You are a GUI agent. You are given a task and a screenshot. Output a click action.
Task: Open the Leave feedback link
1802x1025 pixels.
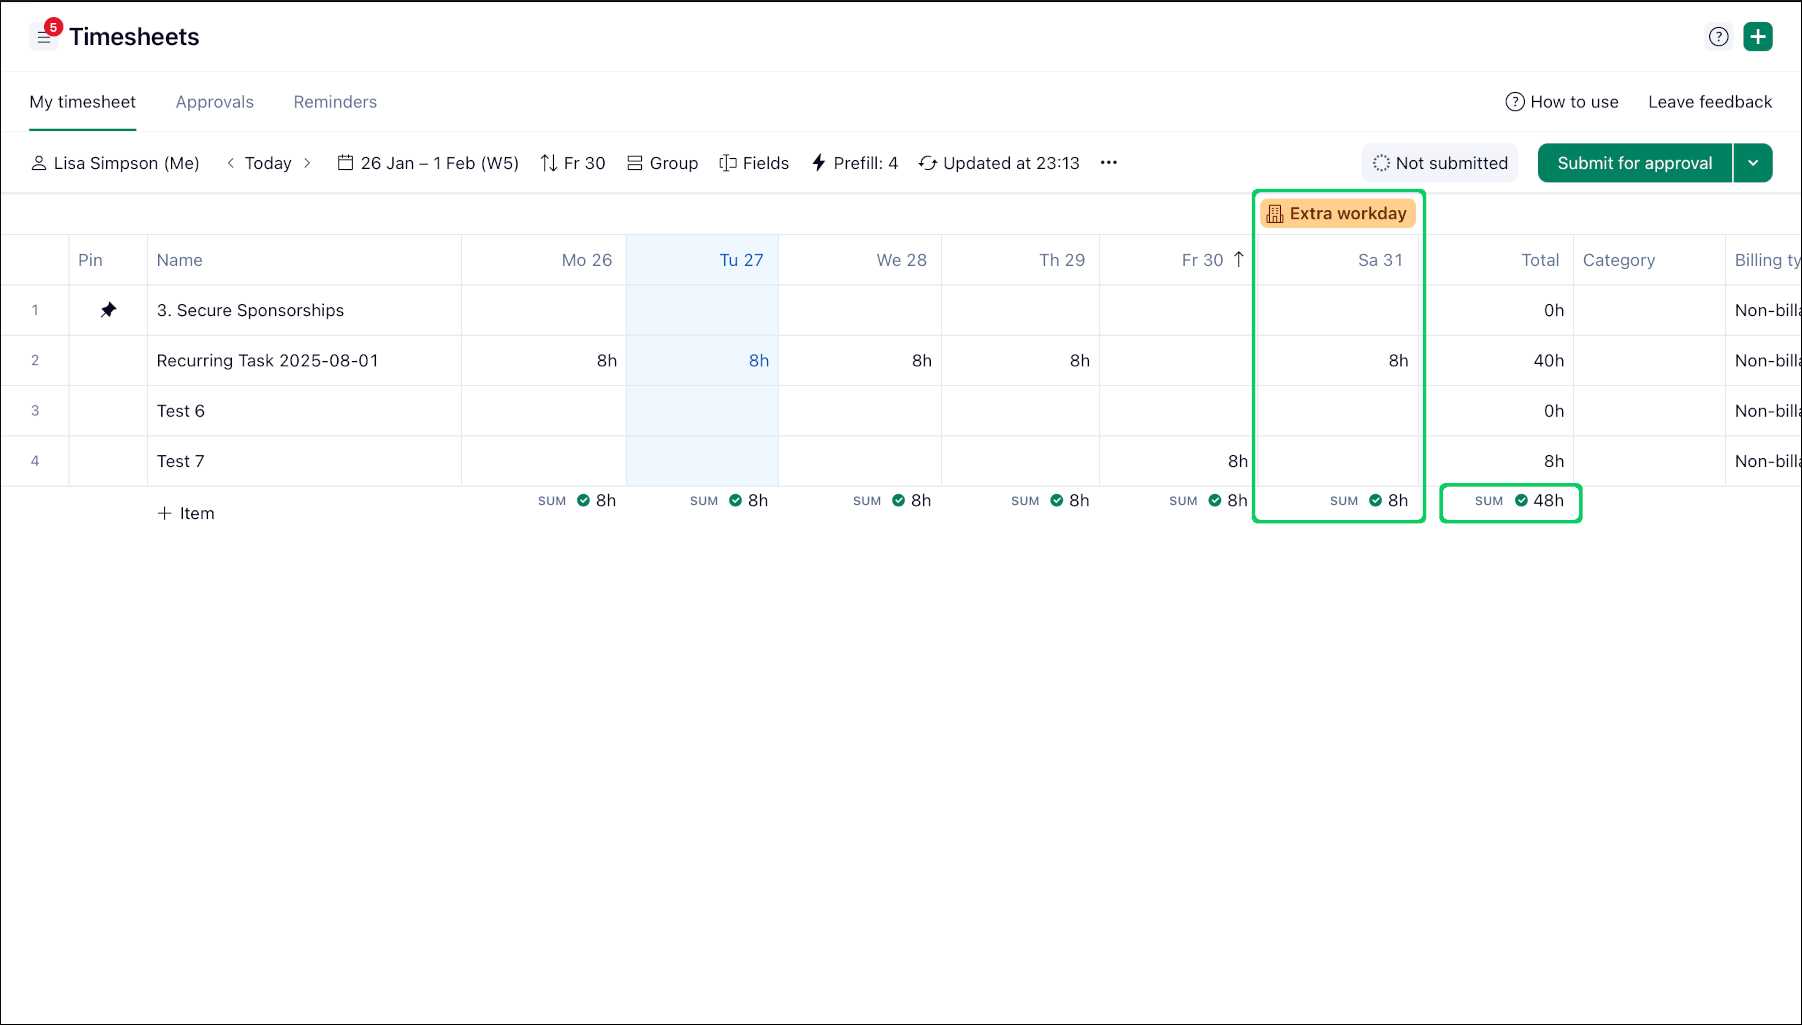tap(1709, 102)
